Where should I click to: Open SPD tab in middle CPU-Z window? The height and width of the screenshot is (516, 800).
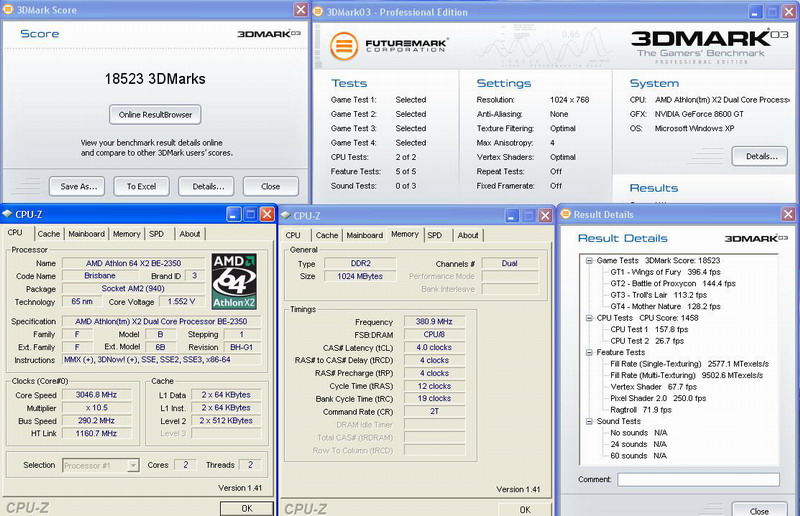[x=435, y=235]
